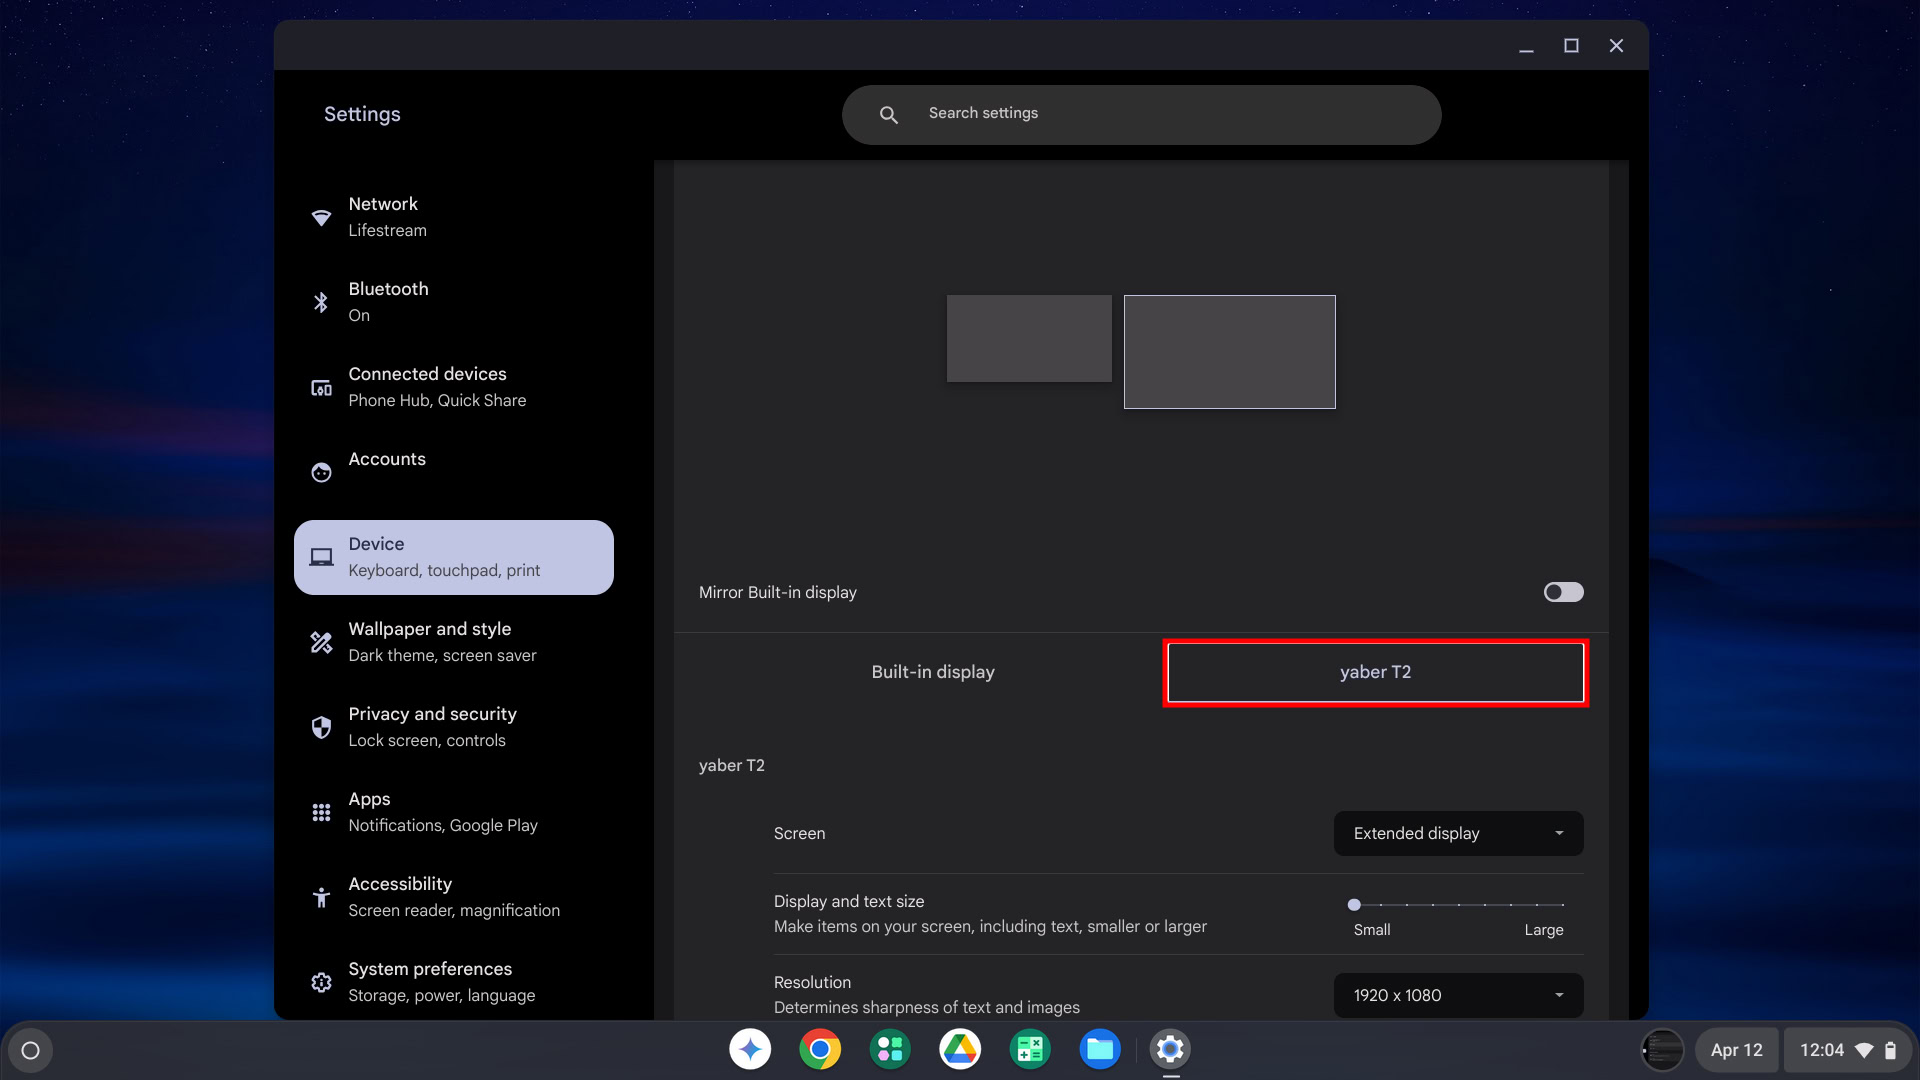The image size is (1920, 1080).
Task: Open the Resolution 1920 x 1080 dropdown
Action: [x=1458, y=995]
